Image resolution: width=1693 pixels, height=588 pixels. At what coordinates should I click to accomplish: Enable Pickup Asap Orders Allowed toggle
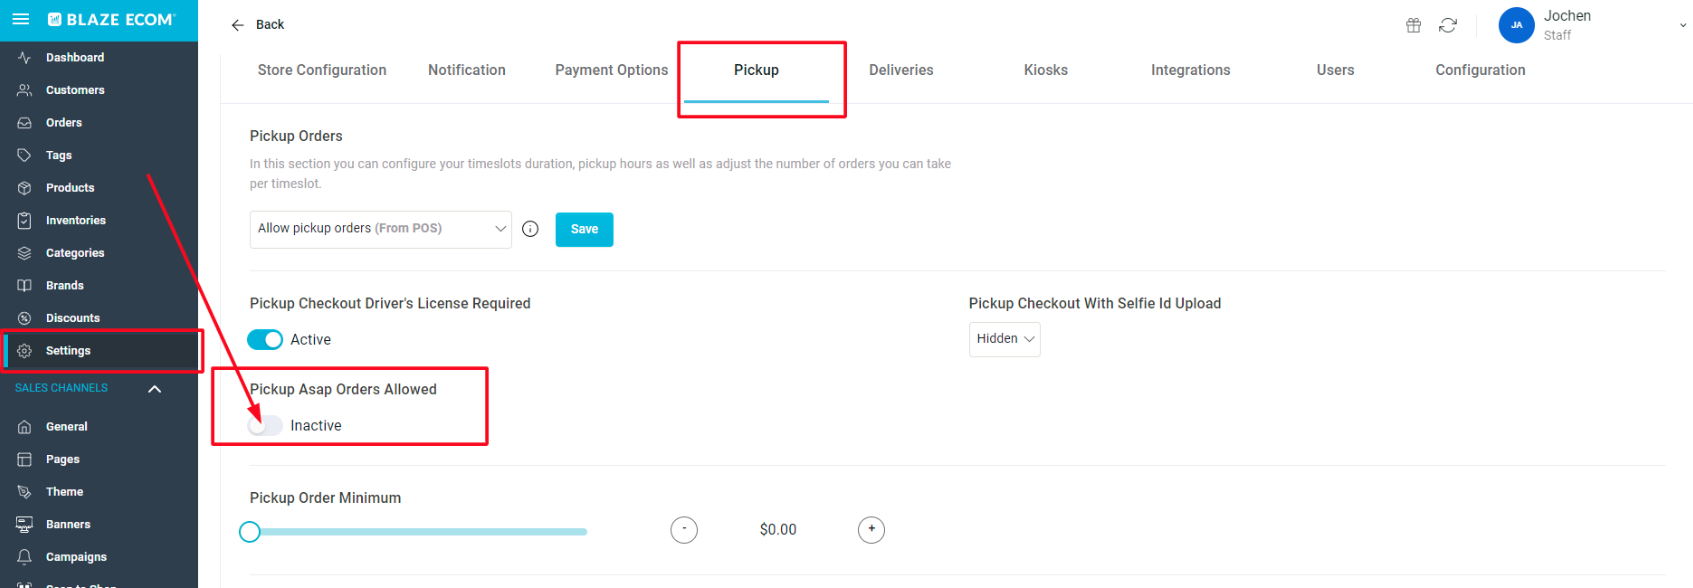pyautogui.click(x=265, y=426)
